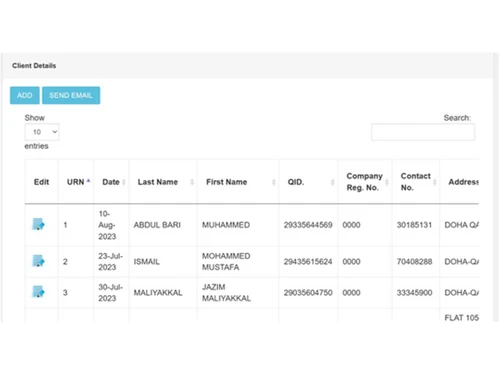The image size is (500, 375).
Task: Click the FLAT 105 address text
Action: (x=462, y=318)
